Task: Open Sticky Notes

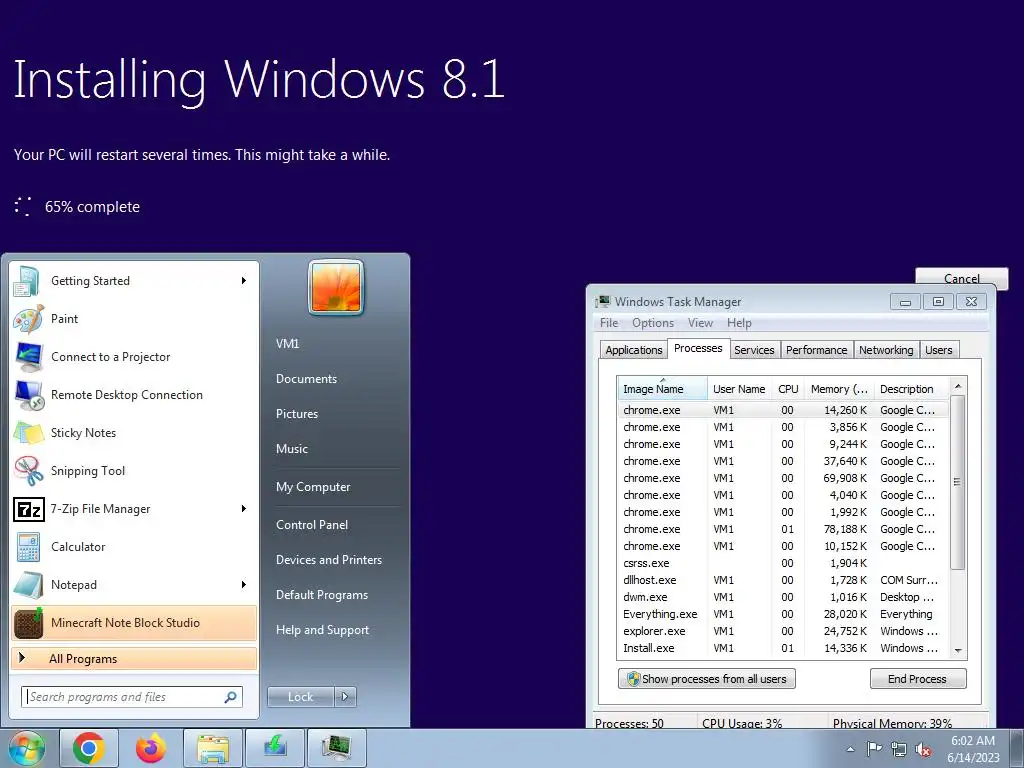Action: coord(134,432)
